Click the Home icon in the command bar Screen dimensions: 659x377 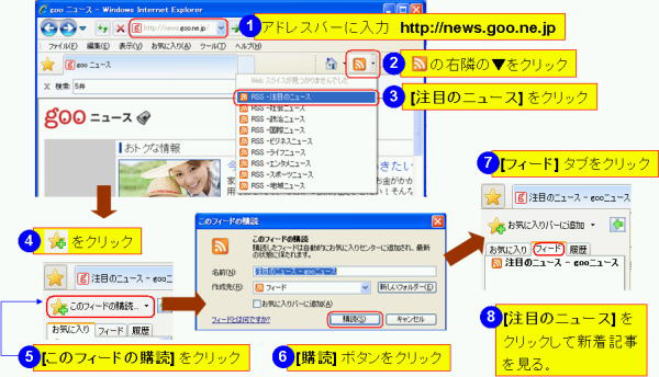click(331, 64)
